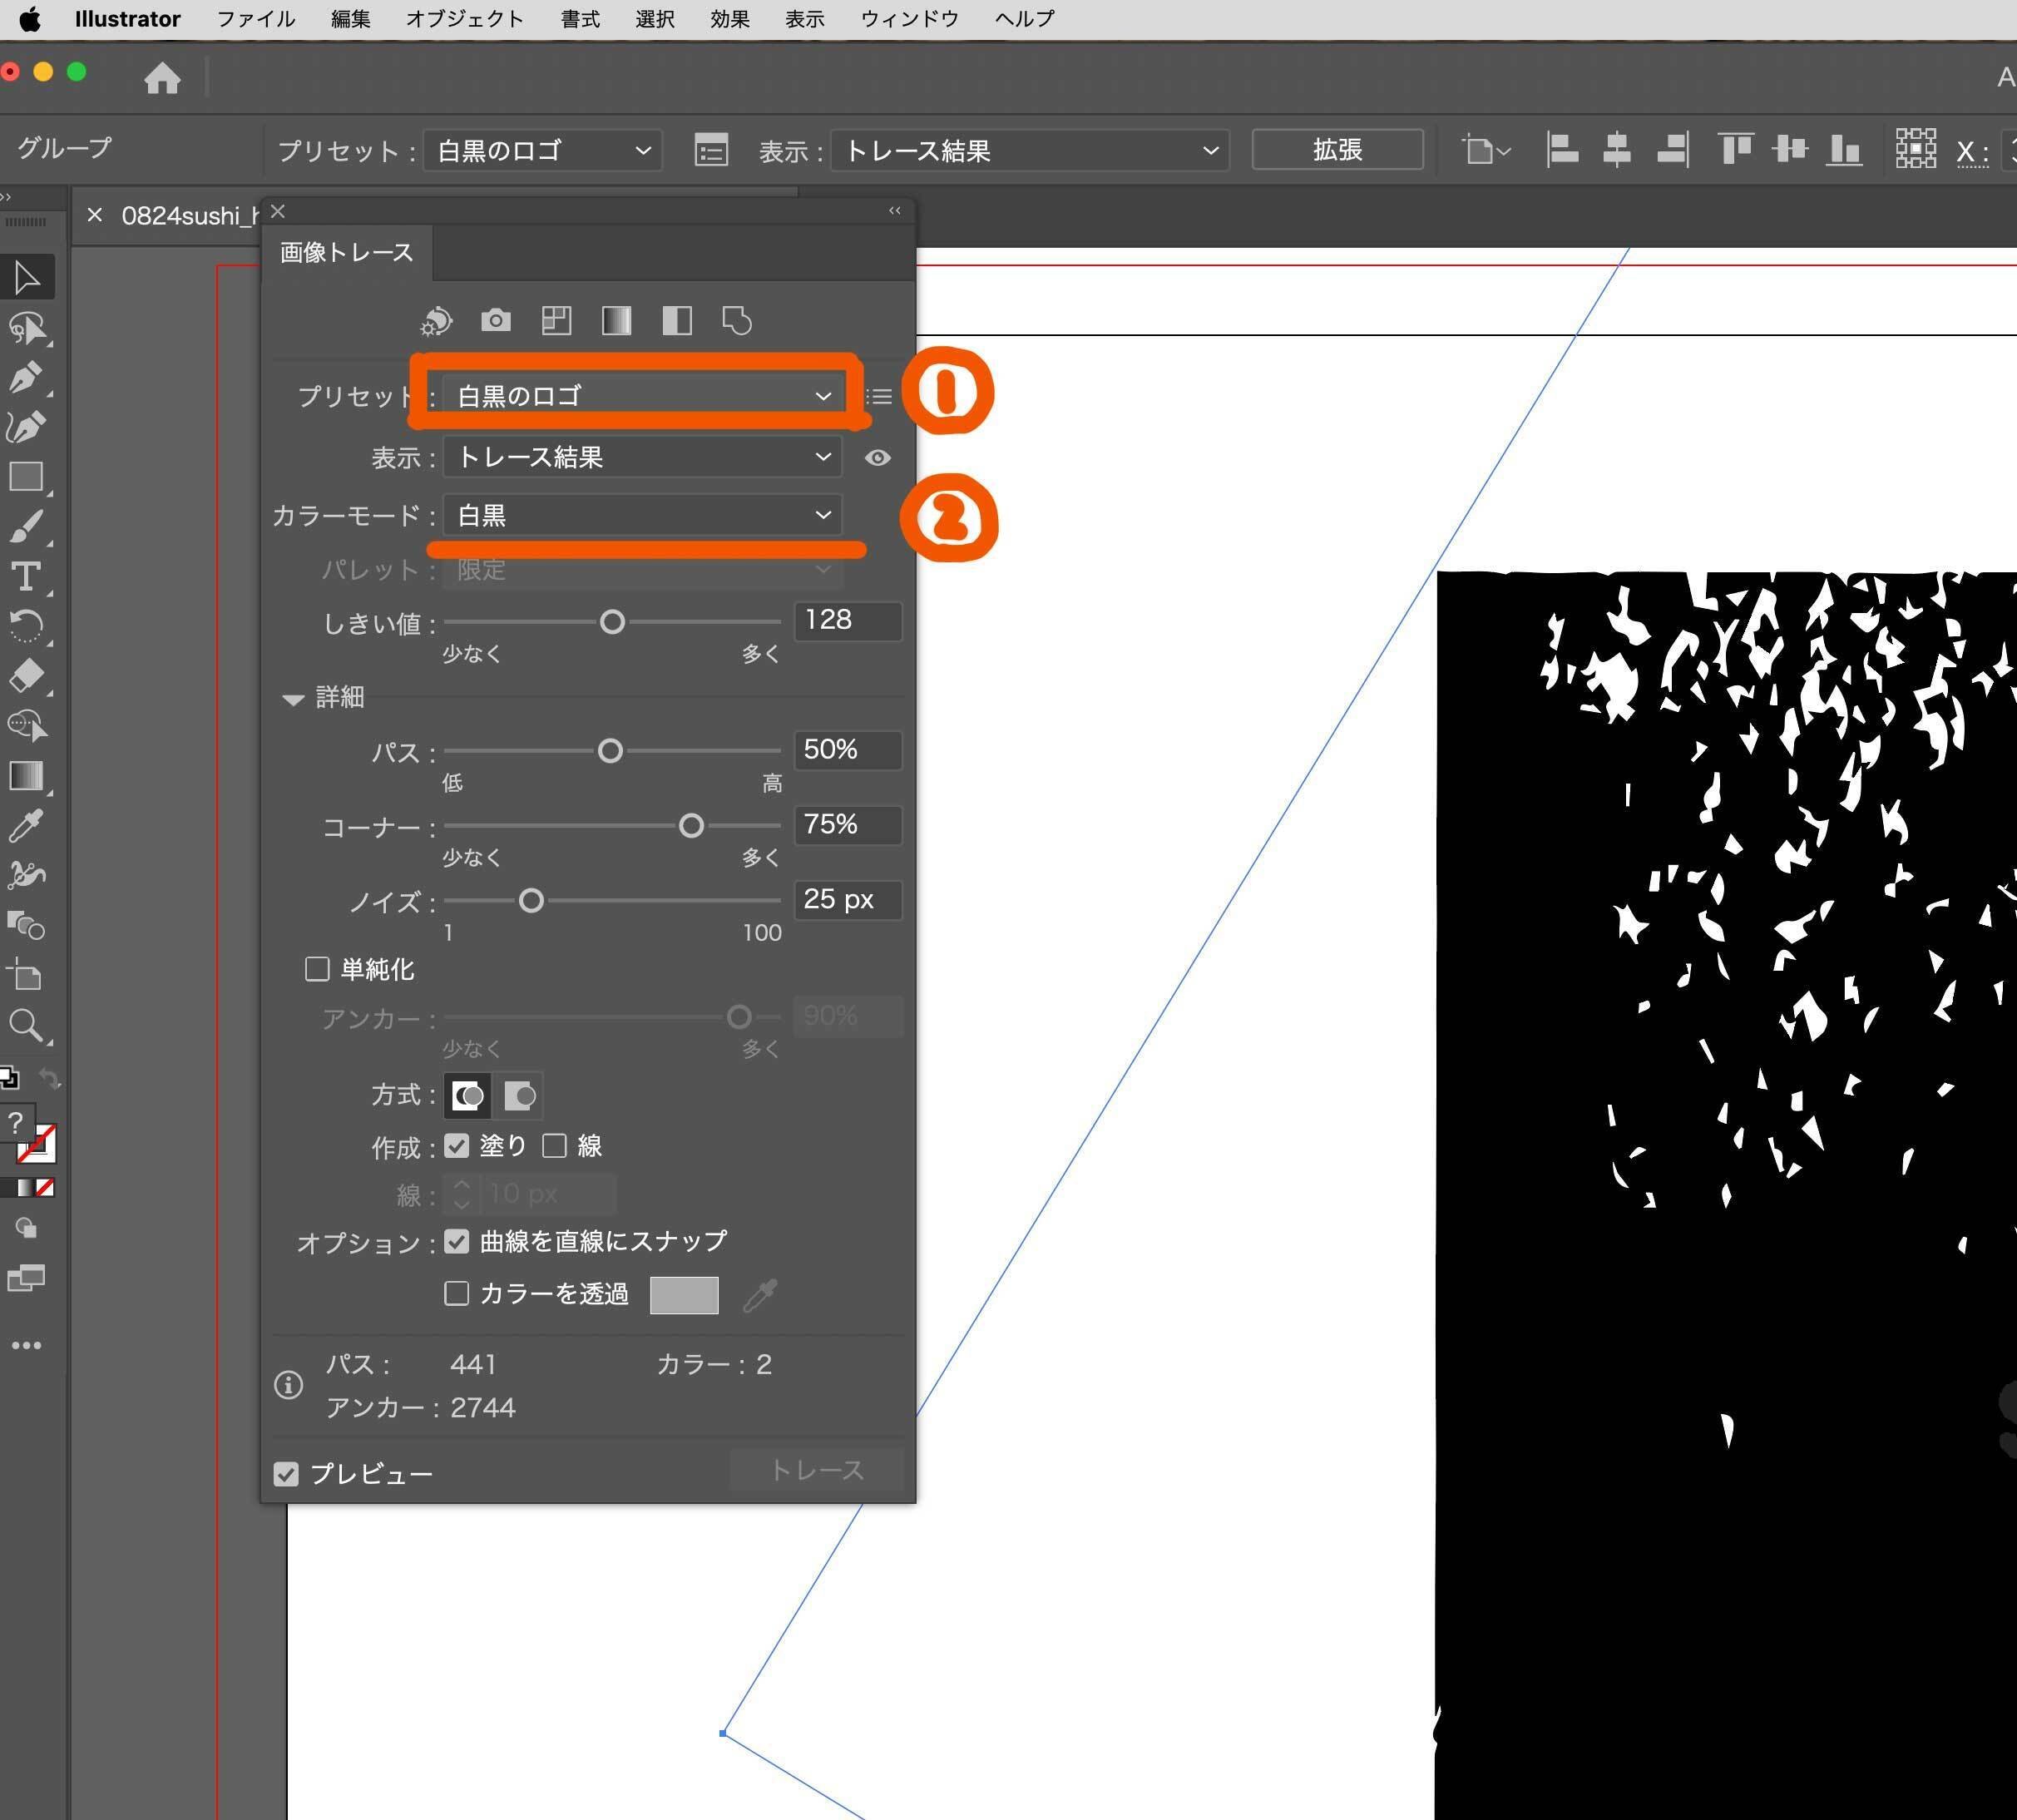Enable the 単純化 checkbox
The width and height of the screenshot is (2017, 1820).
(317, 969)
